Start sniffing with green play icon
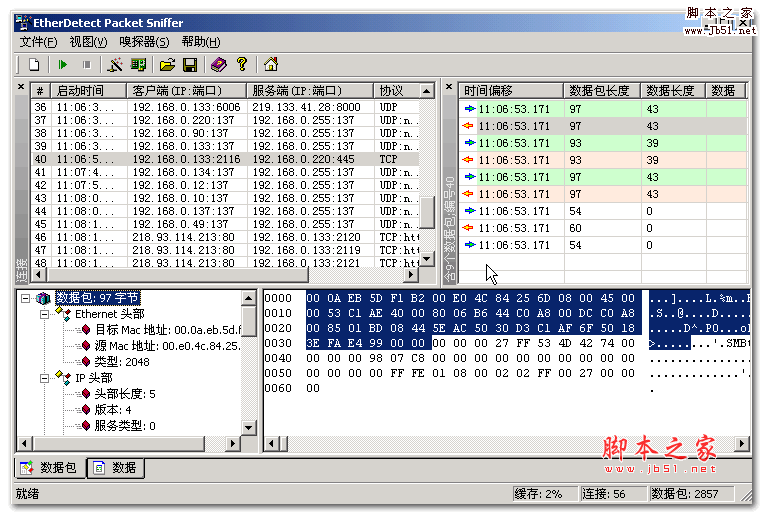 [x=63, y=65]
